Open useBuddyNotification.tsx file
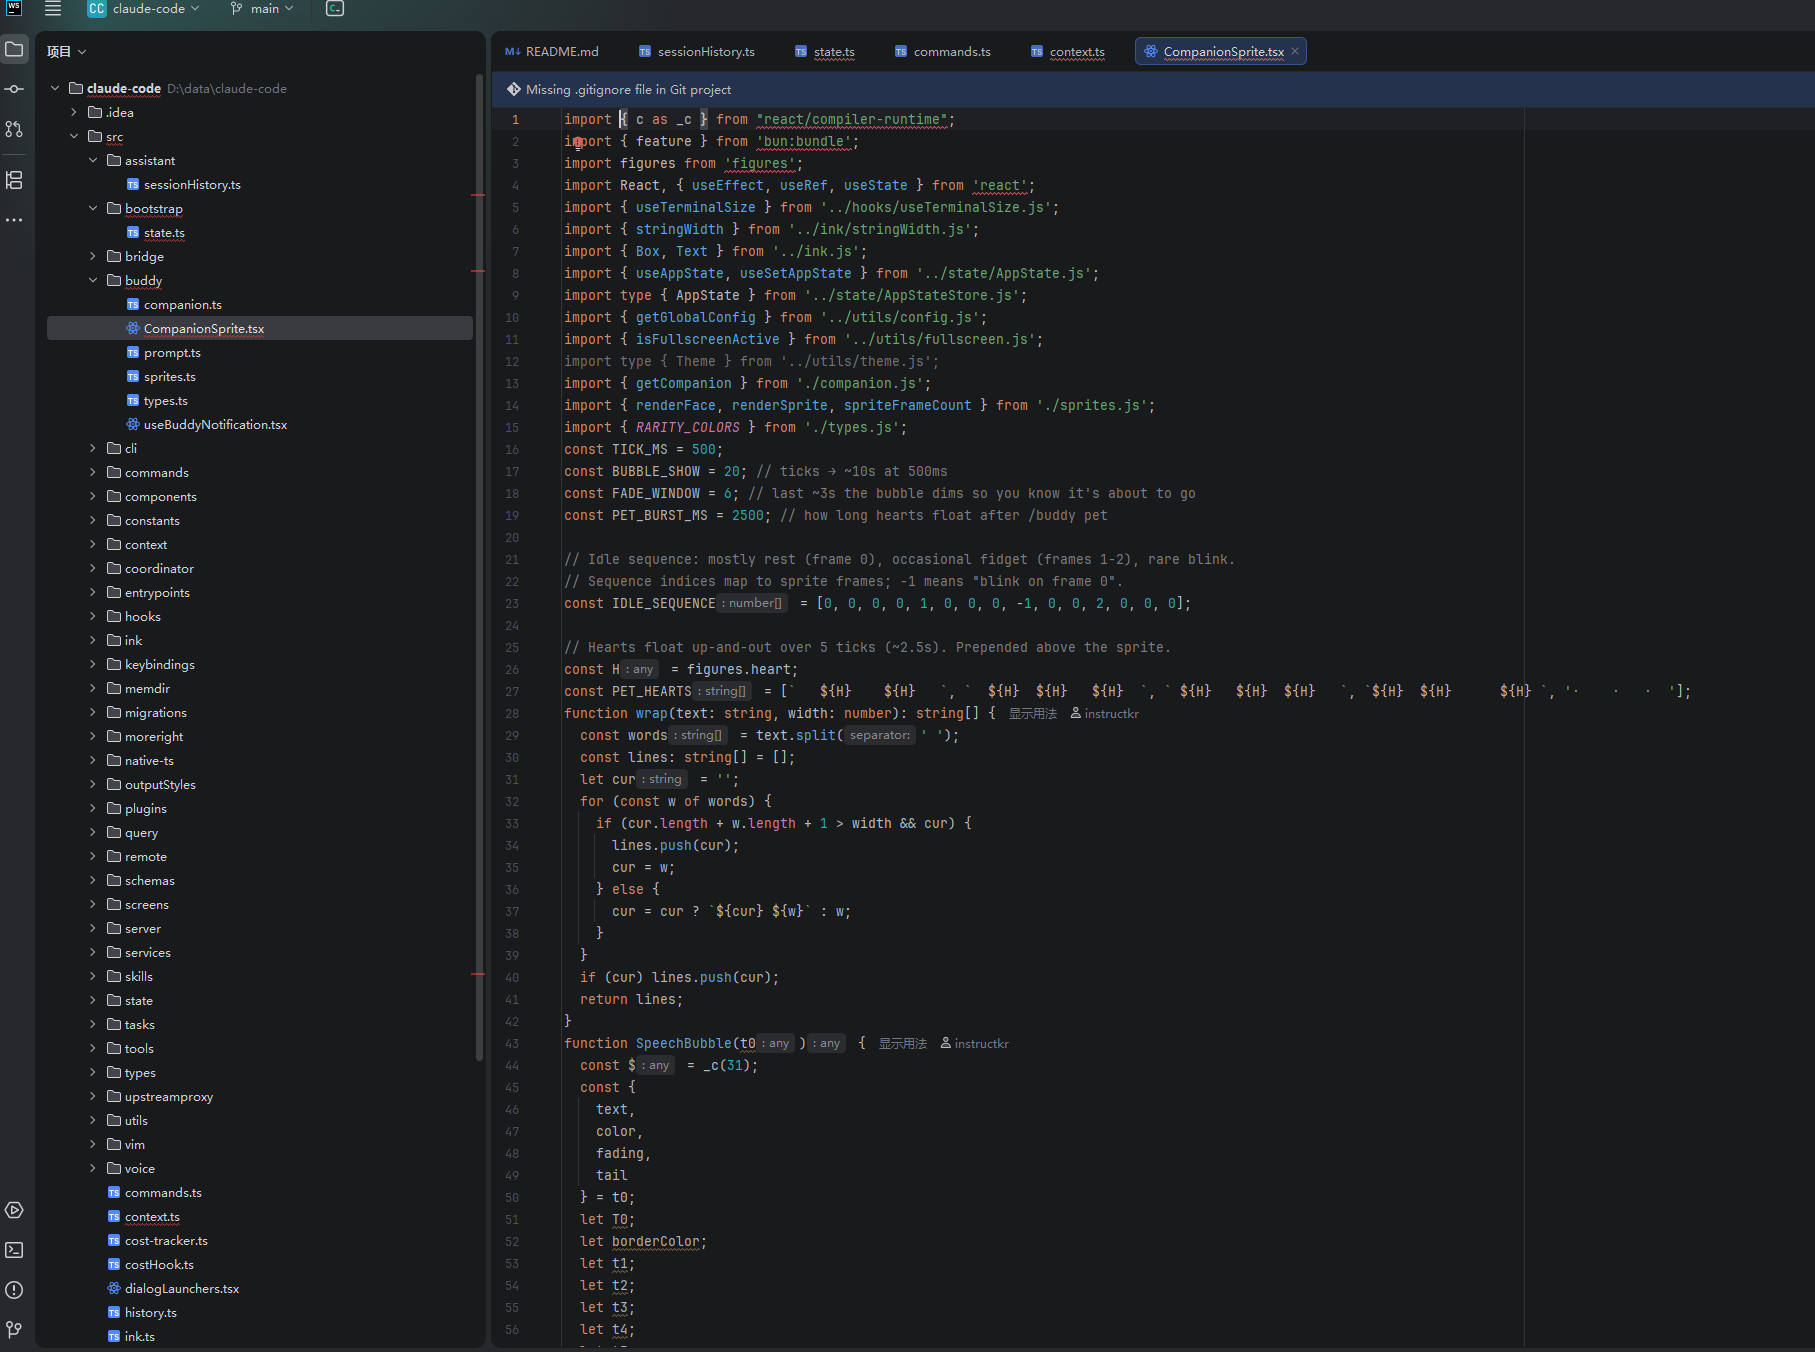 (x=214, y=424)
